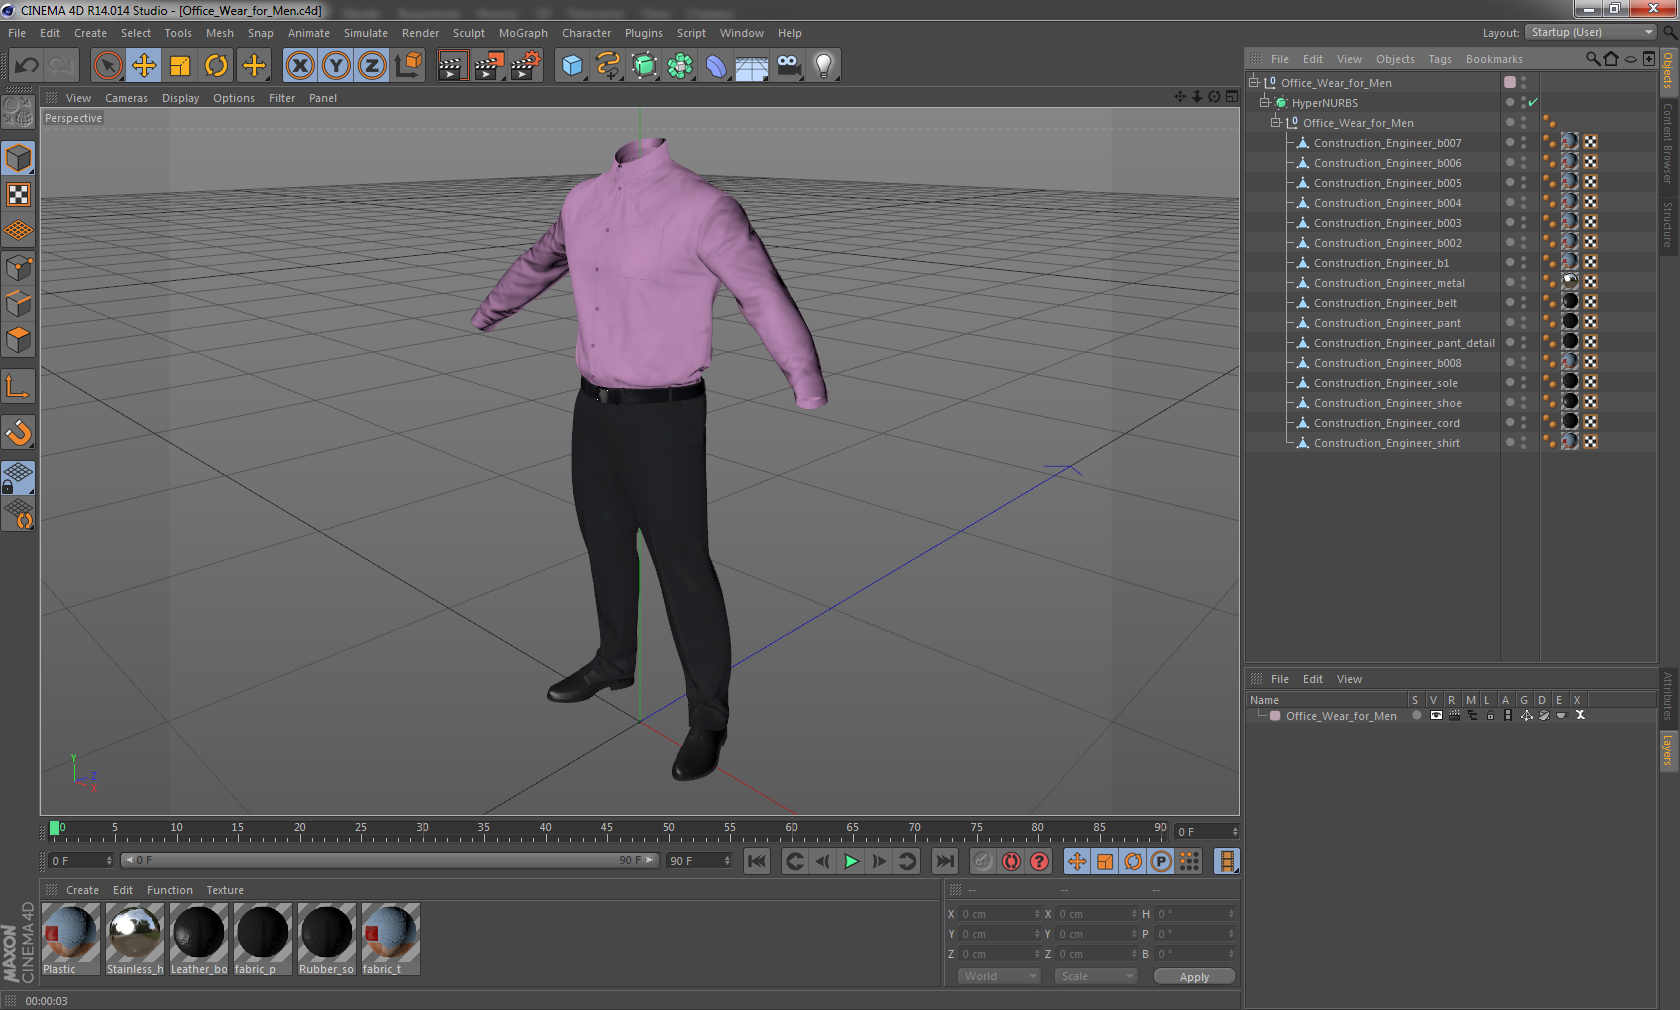Click the 90 F preview range slider
This screenshot has width=1680, height=1010.
tap(390, 860)
